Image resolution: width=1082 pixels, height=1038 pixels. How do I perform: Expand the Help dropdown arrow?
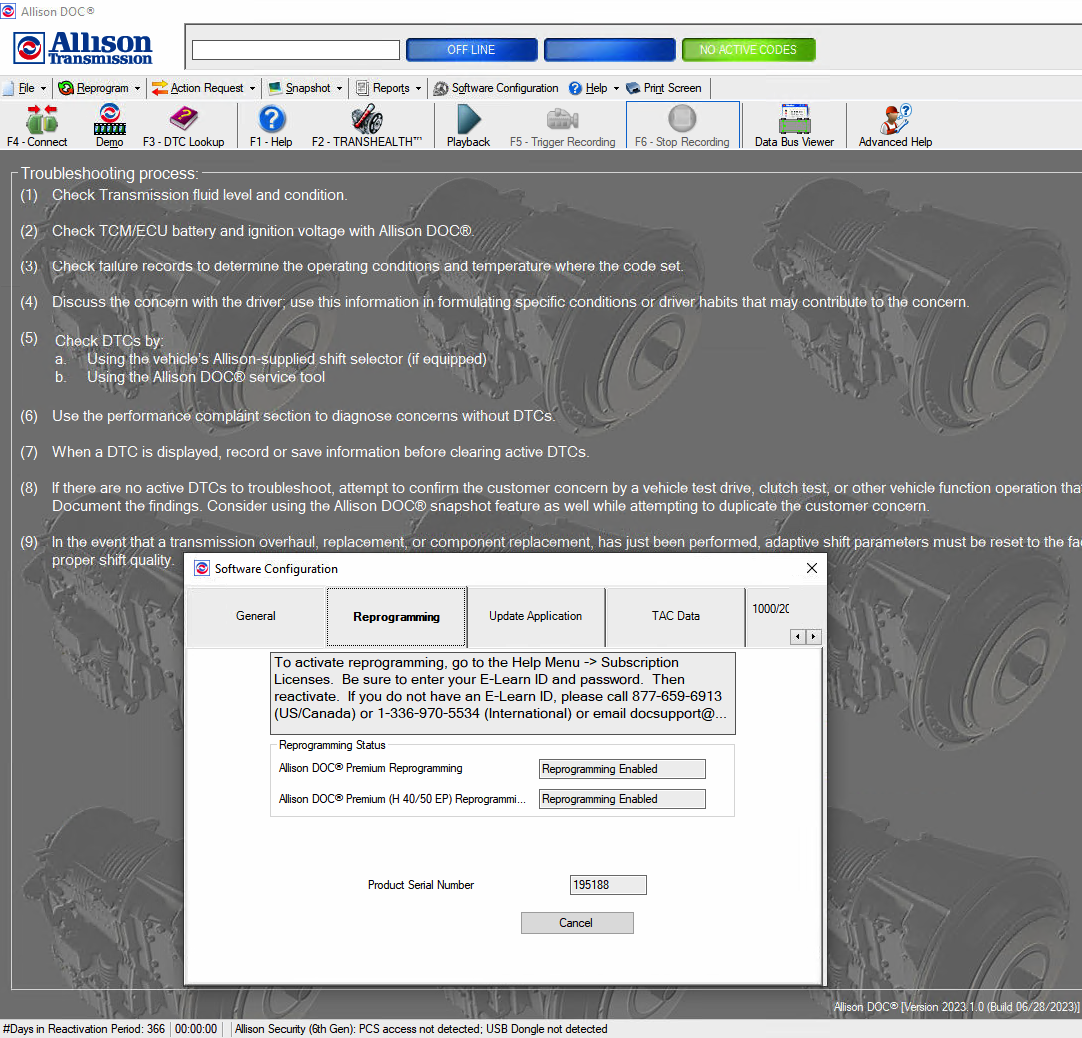(616, 88)
